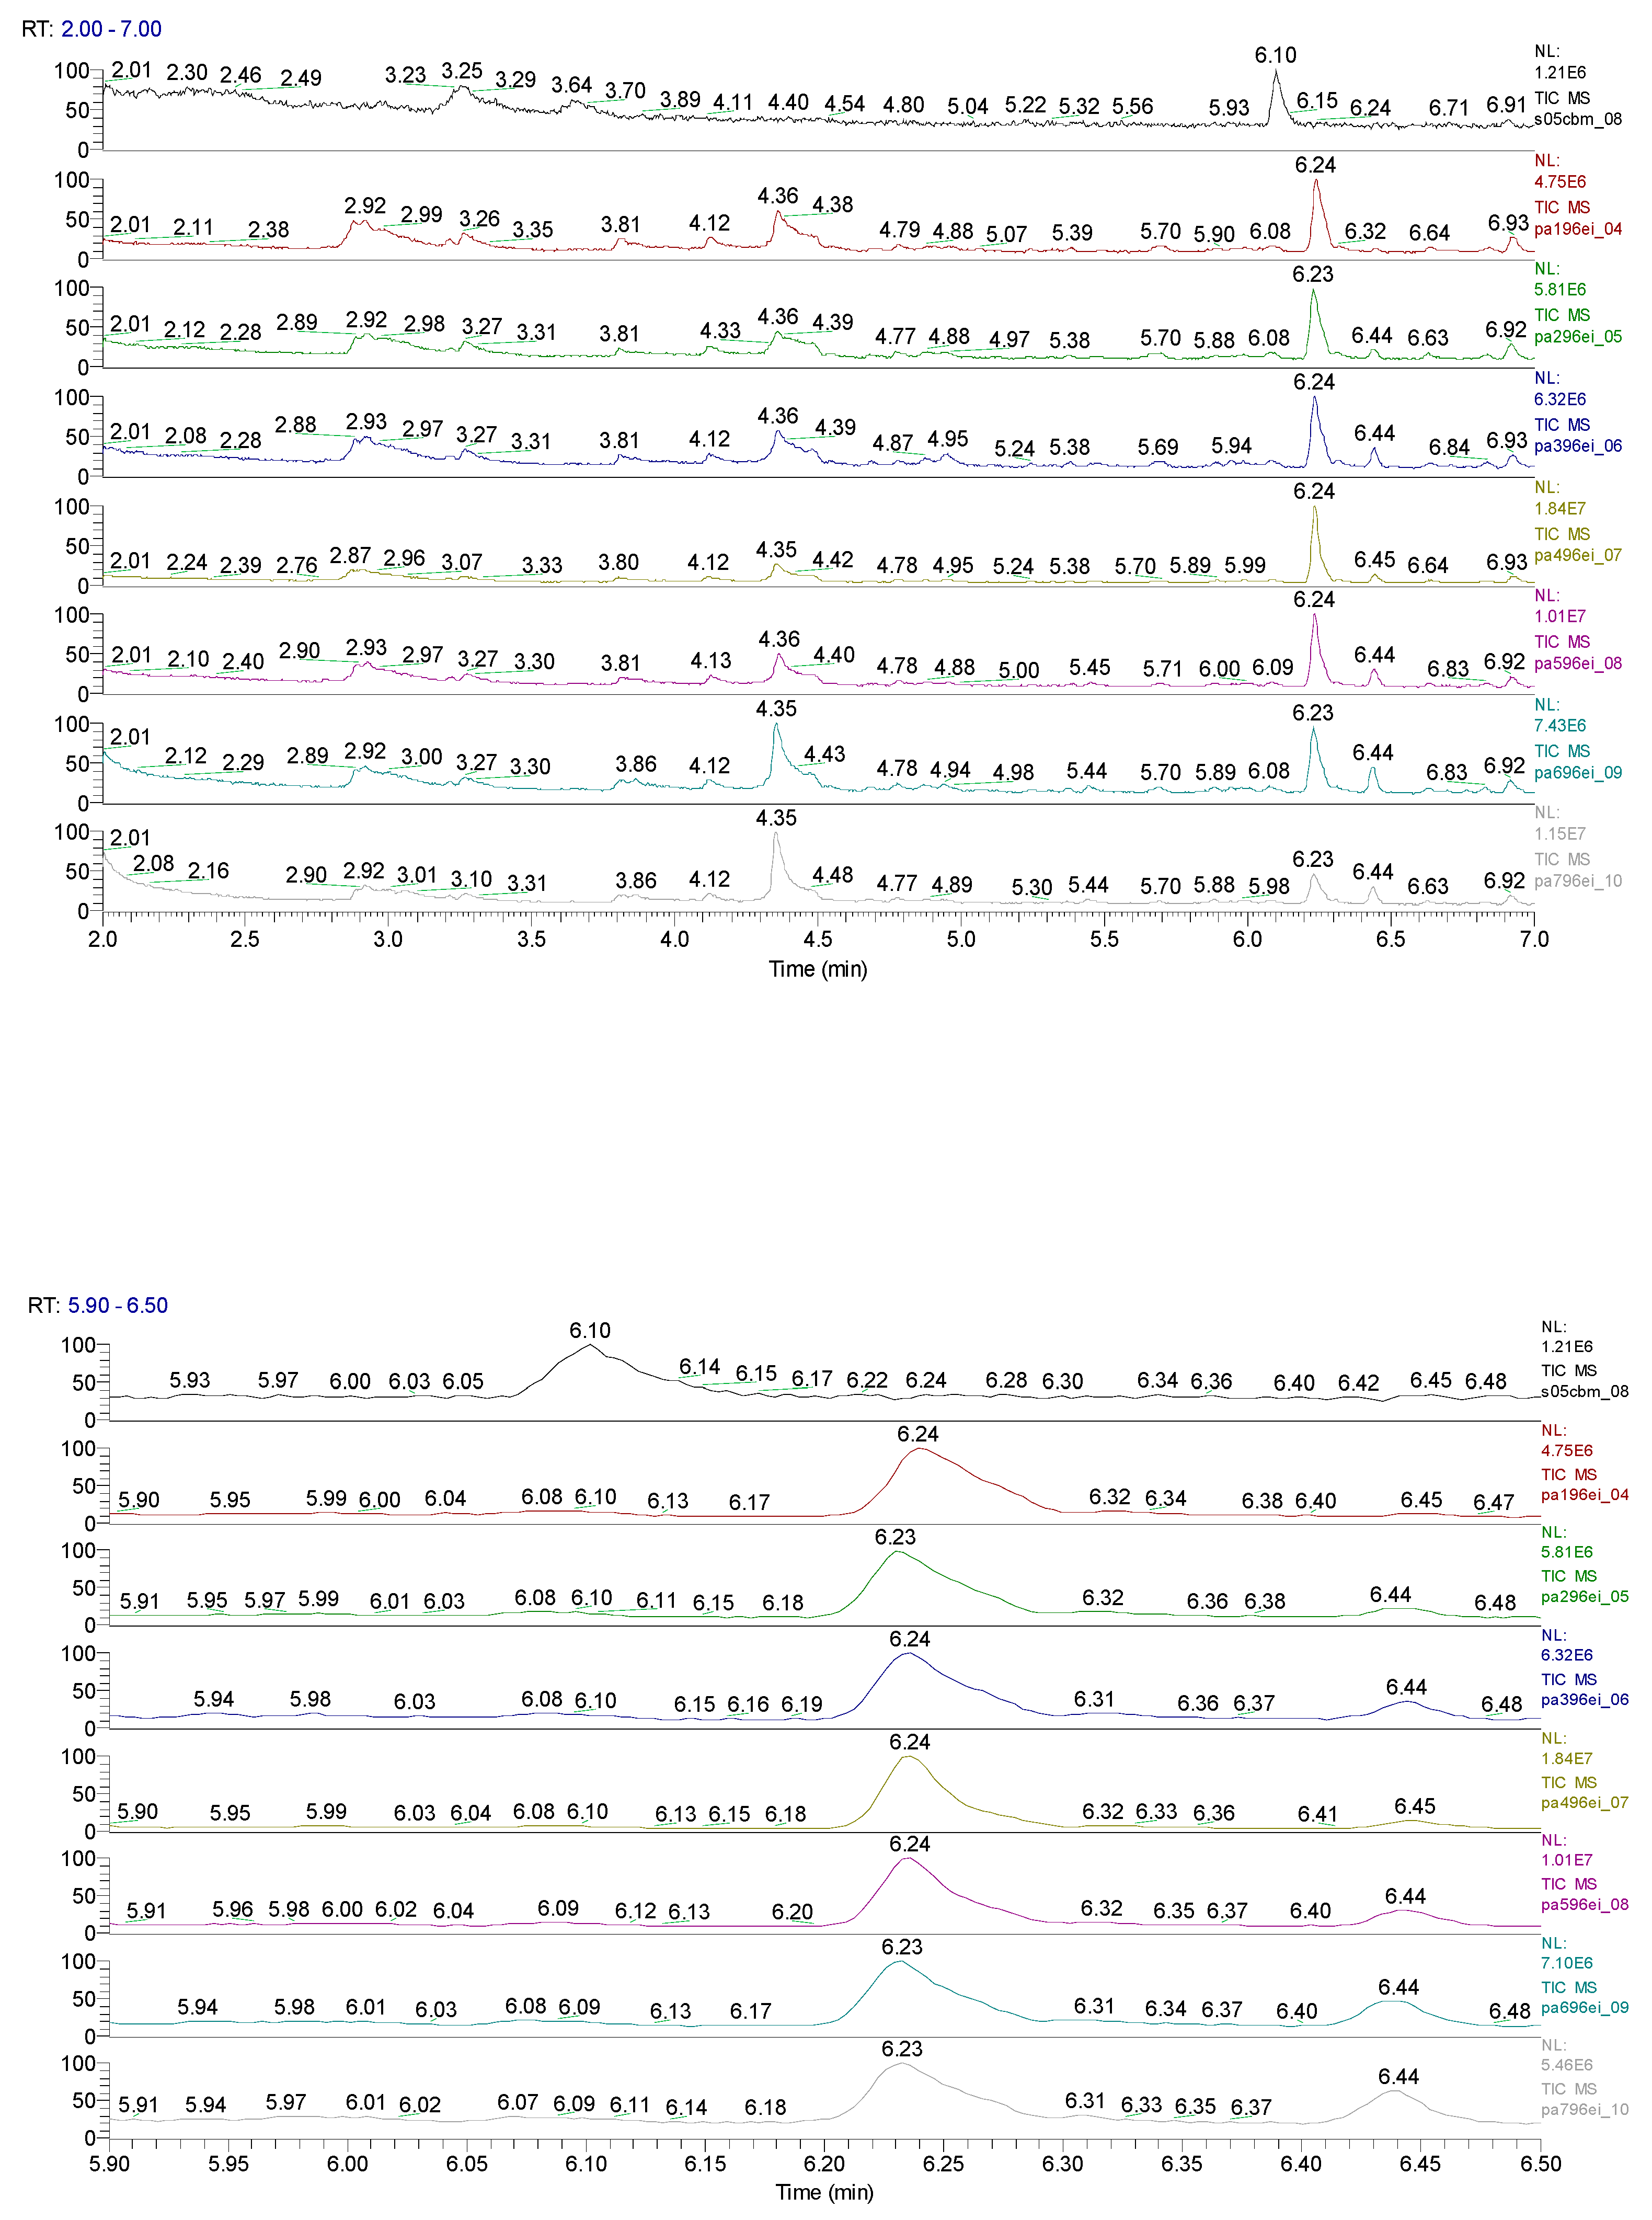The image size is (1652, 2220).
Task: Click the 2.5 tick on the 2.0–7.0 time axis
Action: click(x=245, y=939)
